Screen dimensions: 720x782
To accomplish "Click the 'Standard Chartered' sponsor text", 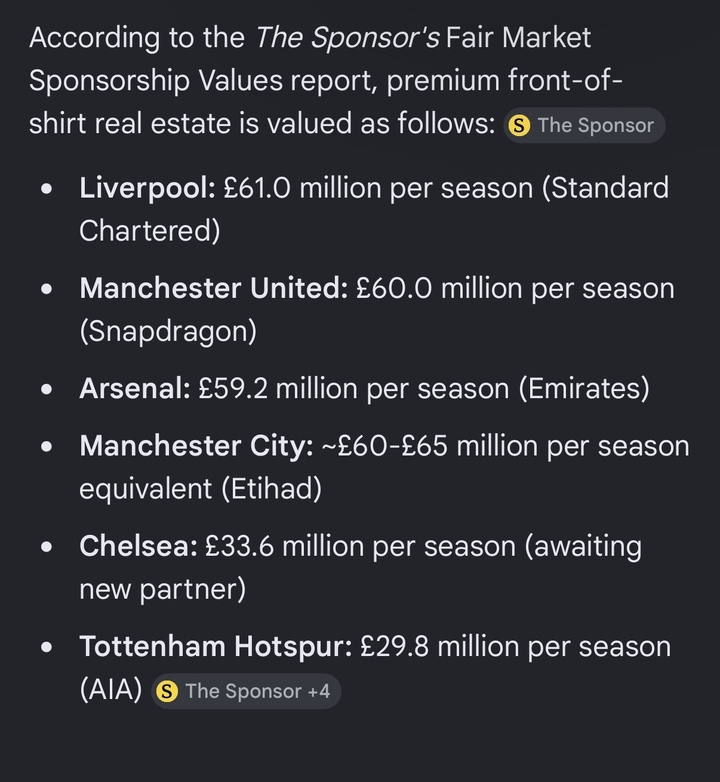I will 374,209.
